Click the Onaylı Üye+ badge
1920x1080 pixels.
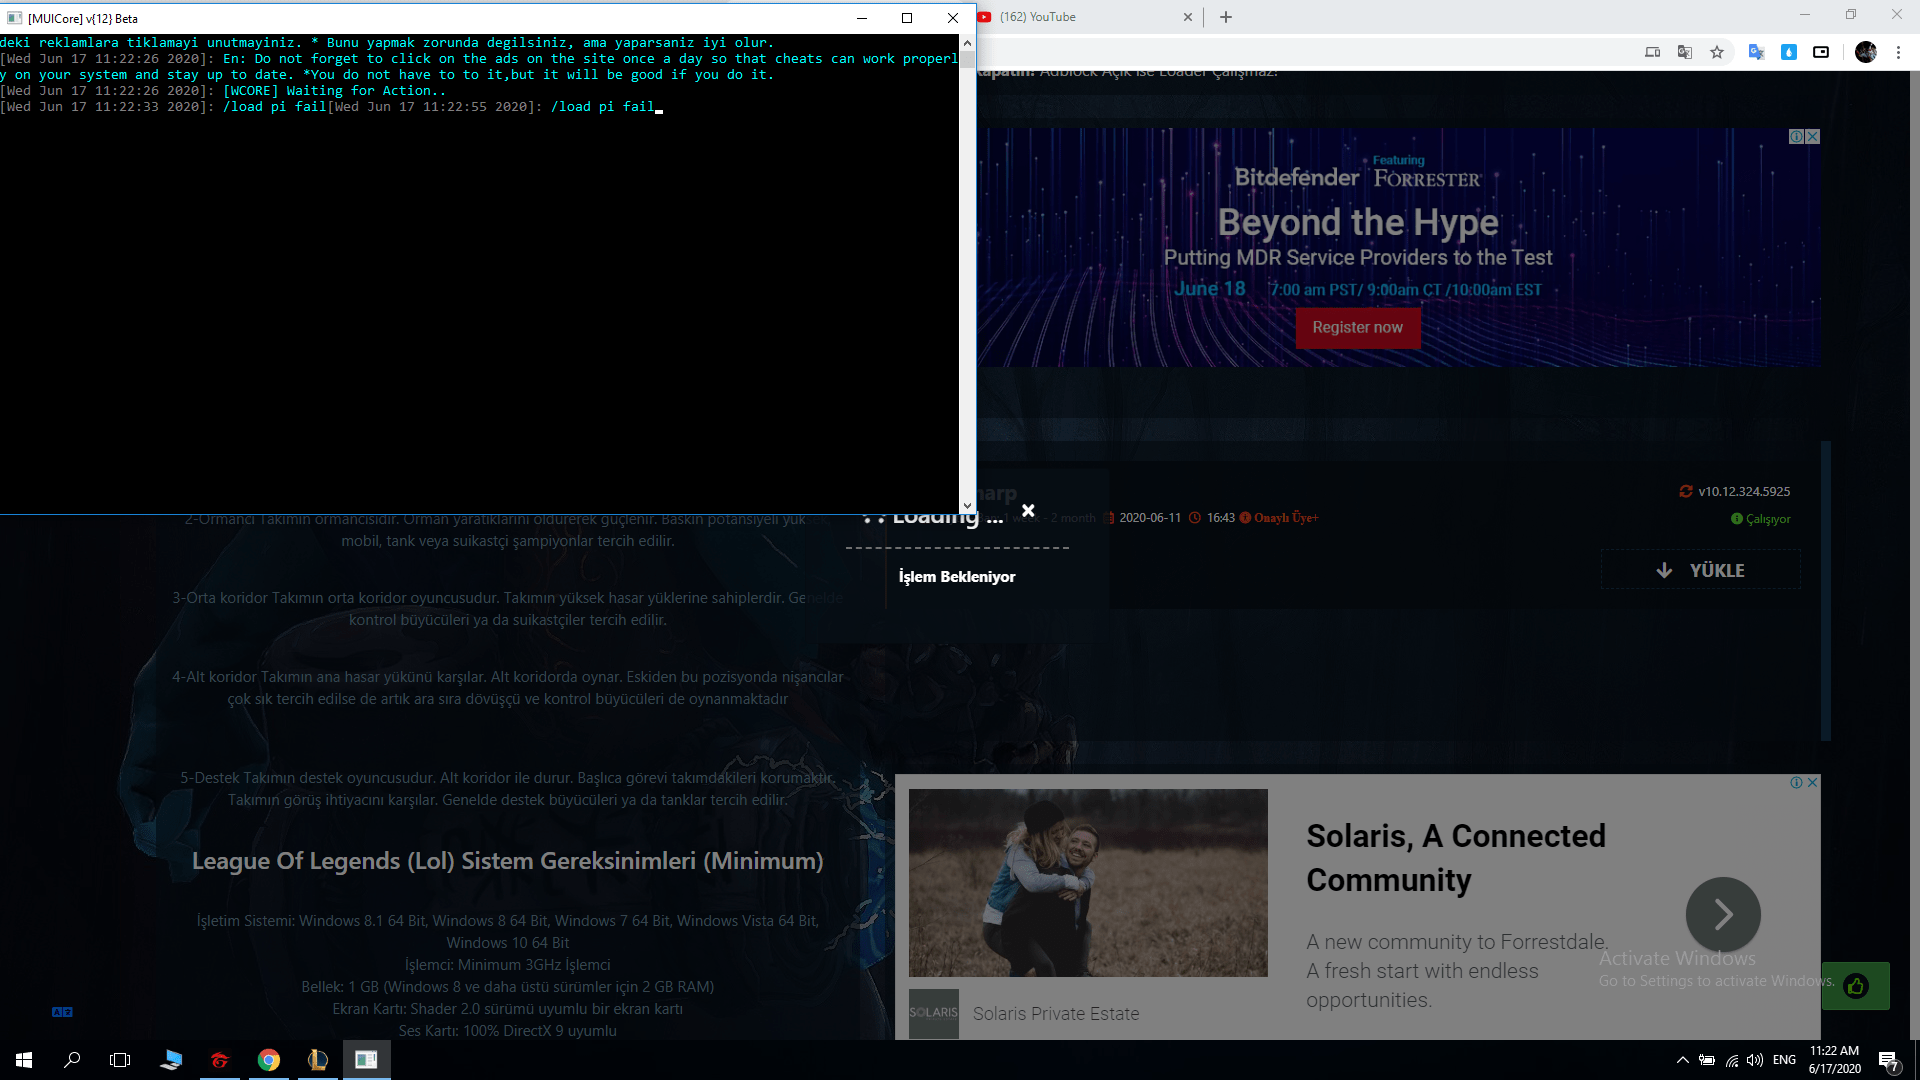point(1279,518)
